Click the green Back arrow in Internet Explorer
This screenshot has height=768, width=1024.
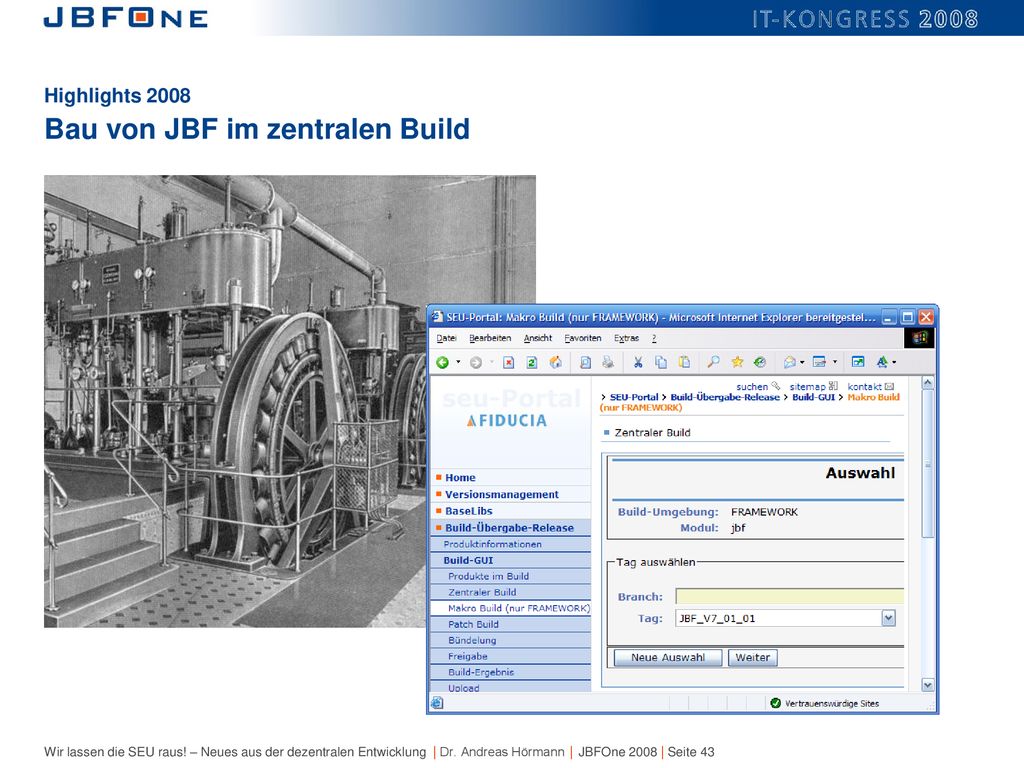click(x=442, y=362)
